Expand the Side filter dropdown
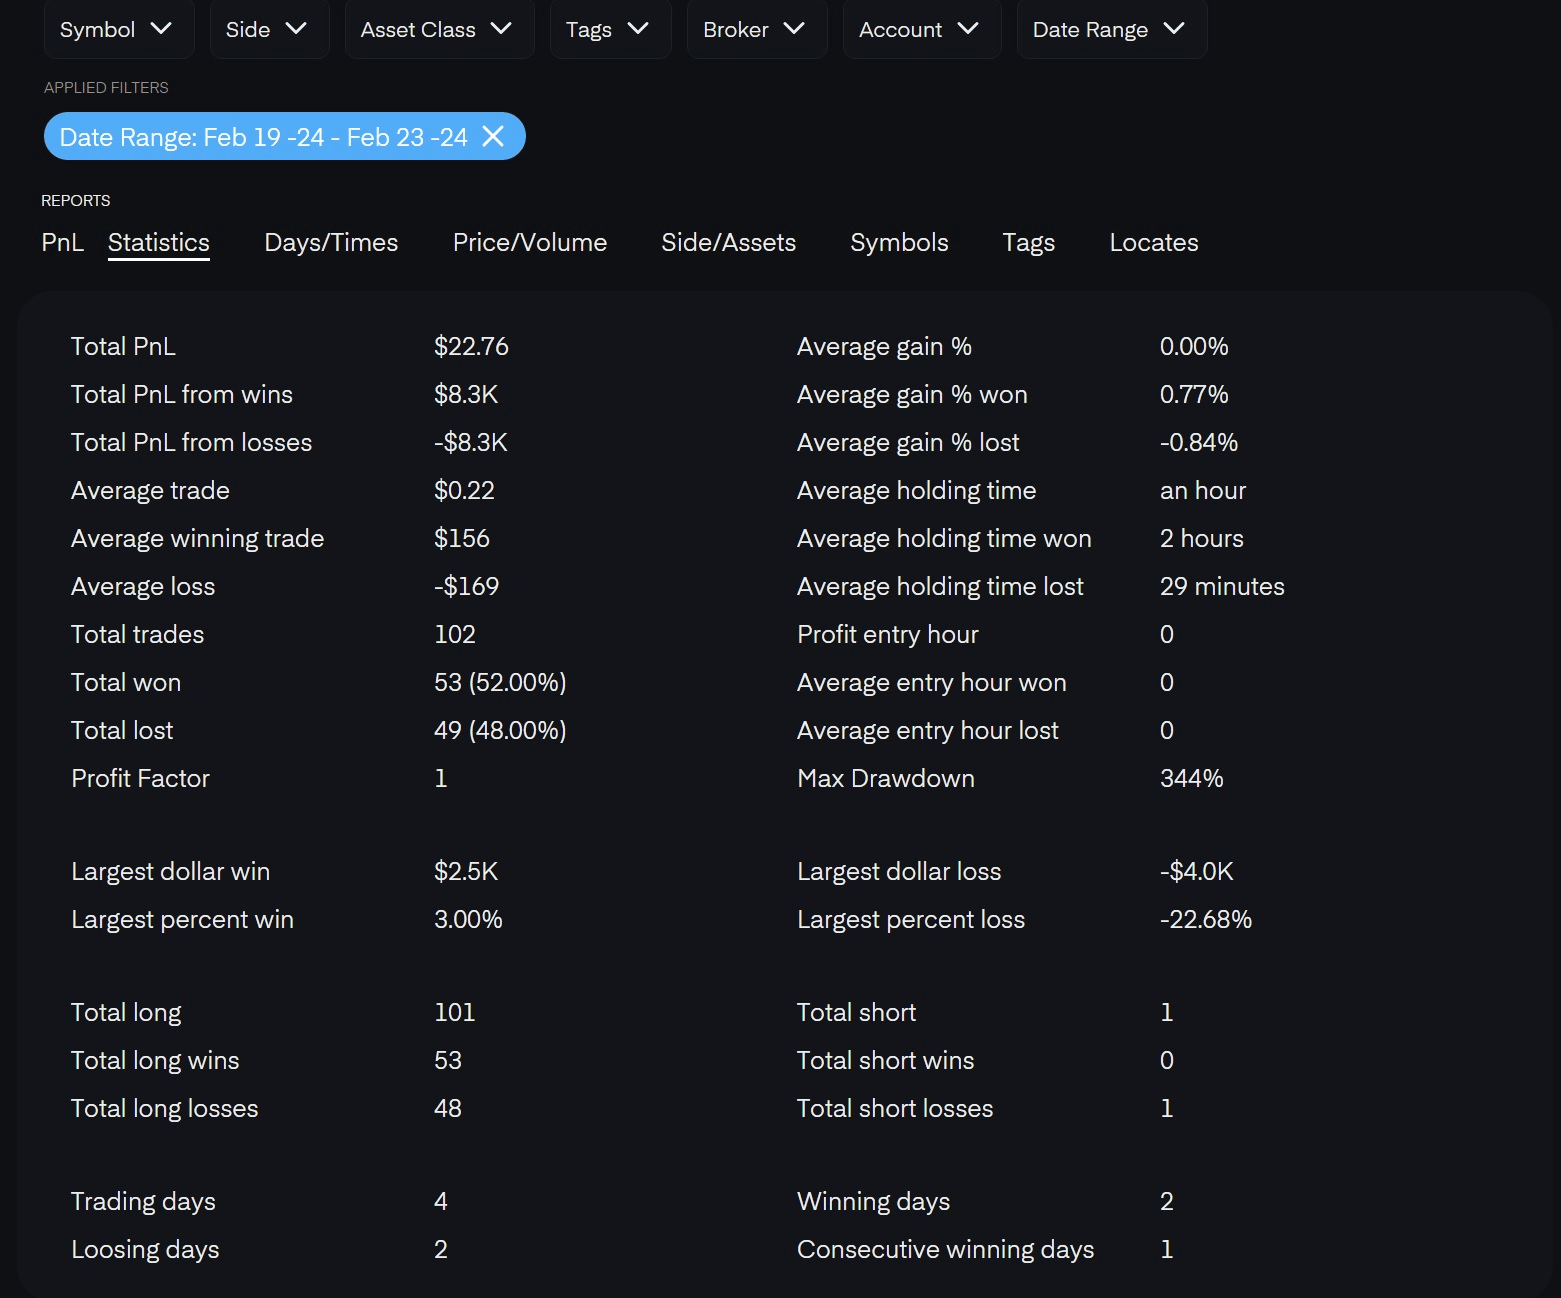The width and height of the screenshot is (1561, 1298). (x=268, y=29)
